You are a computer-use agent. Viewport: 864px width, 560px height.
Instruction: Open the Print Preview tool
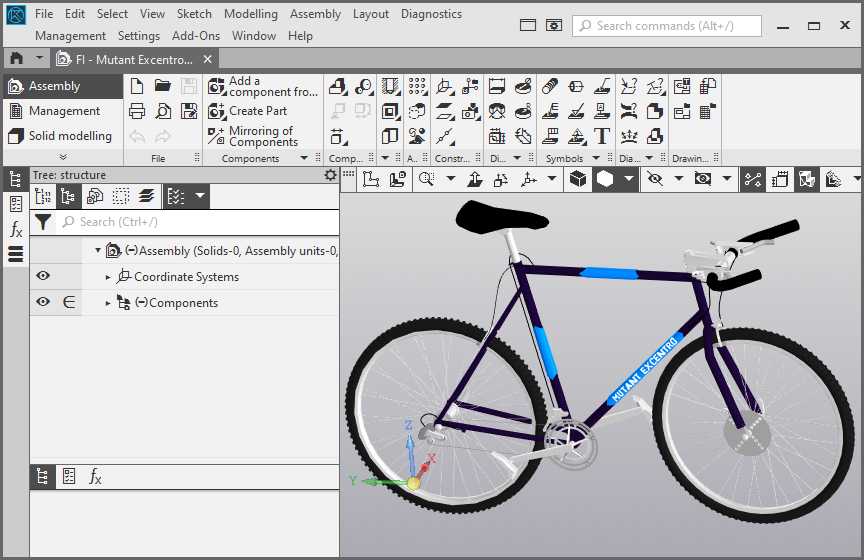pos(162,111)
